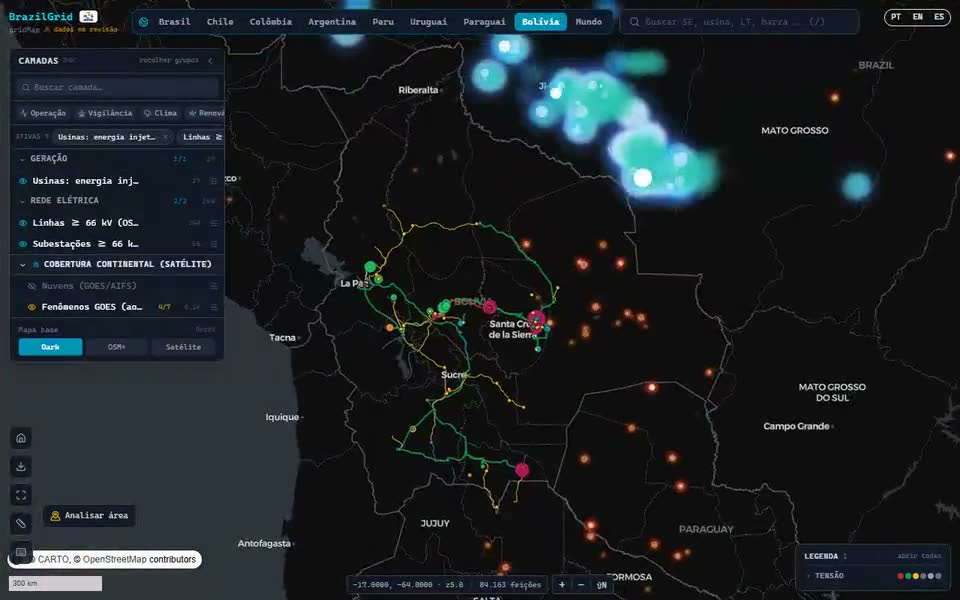Switch language to PT
960x600 pixels.
pos(896,17)
